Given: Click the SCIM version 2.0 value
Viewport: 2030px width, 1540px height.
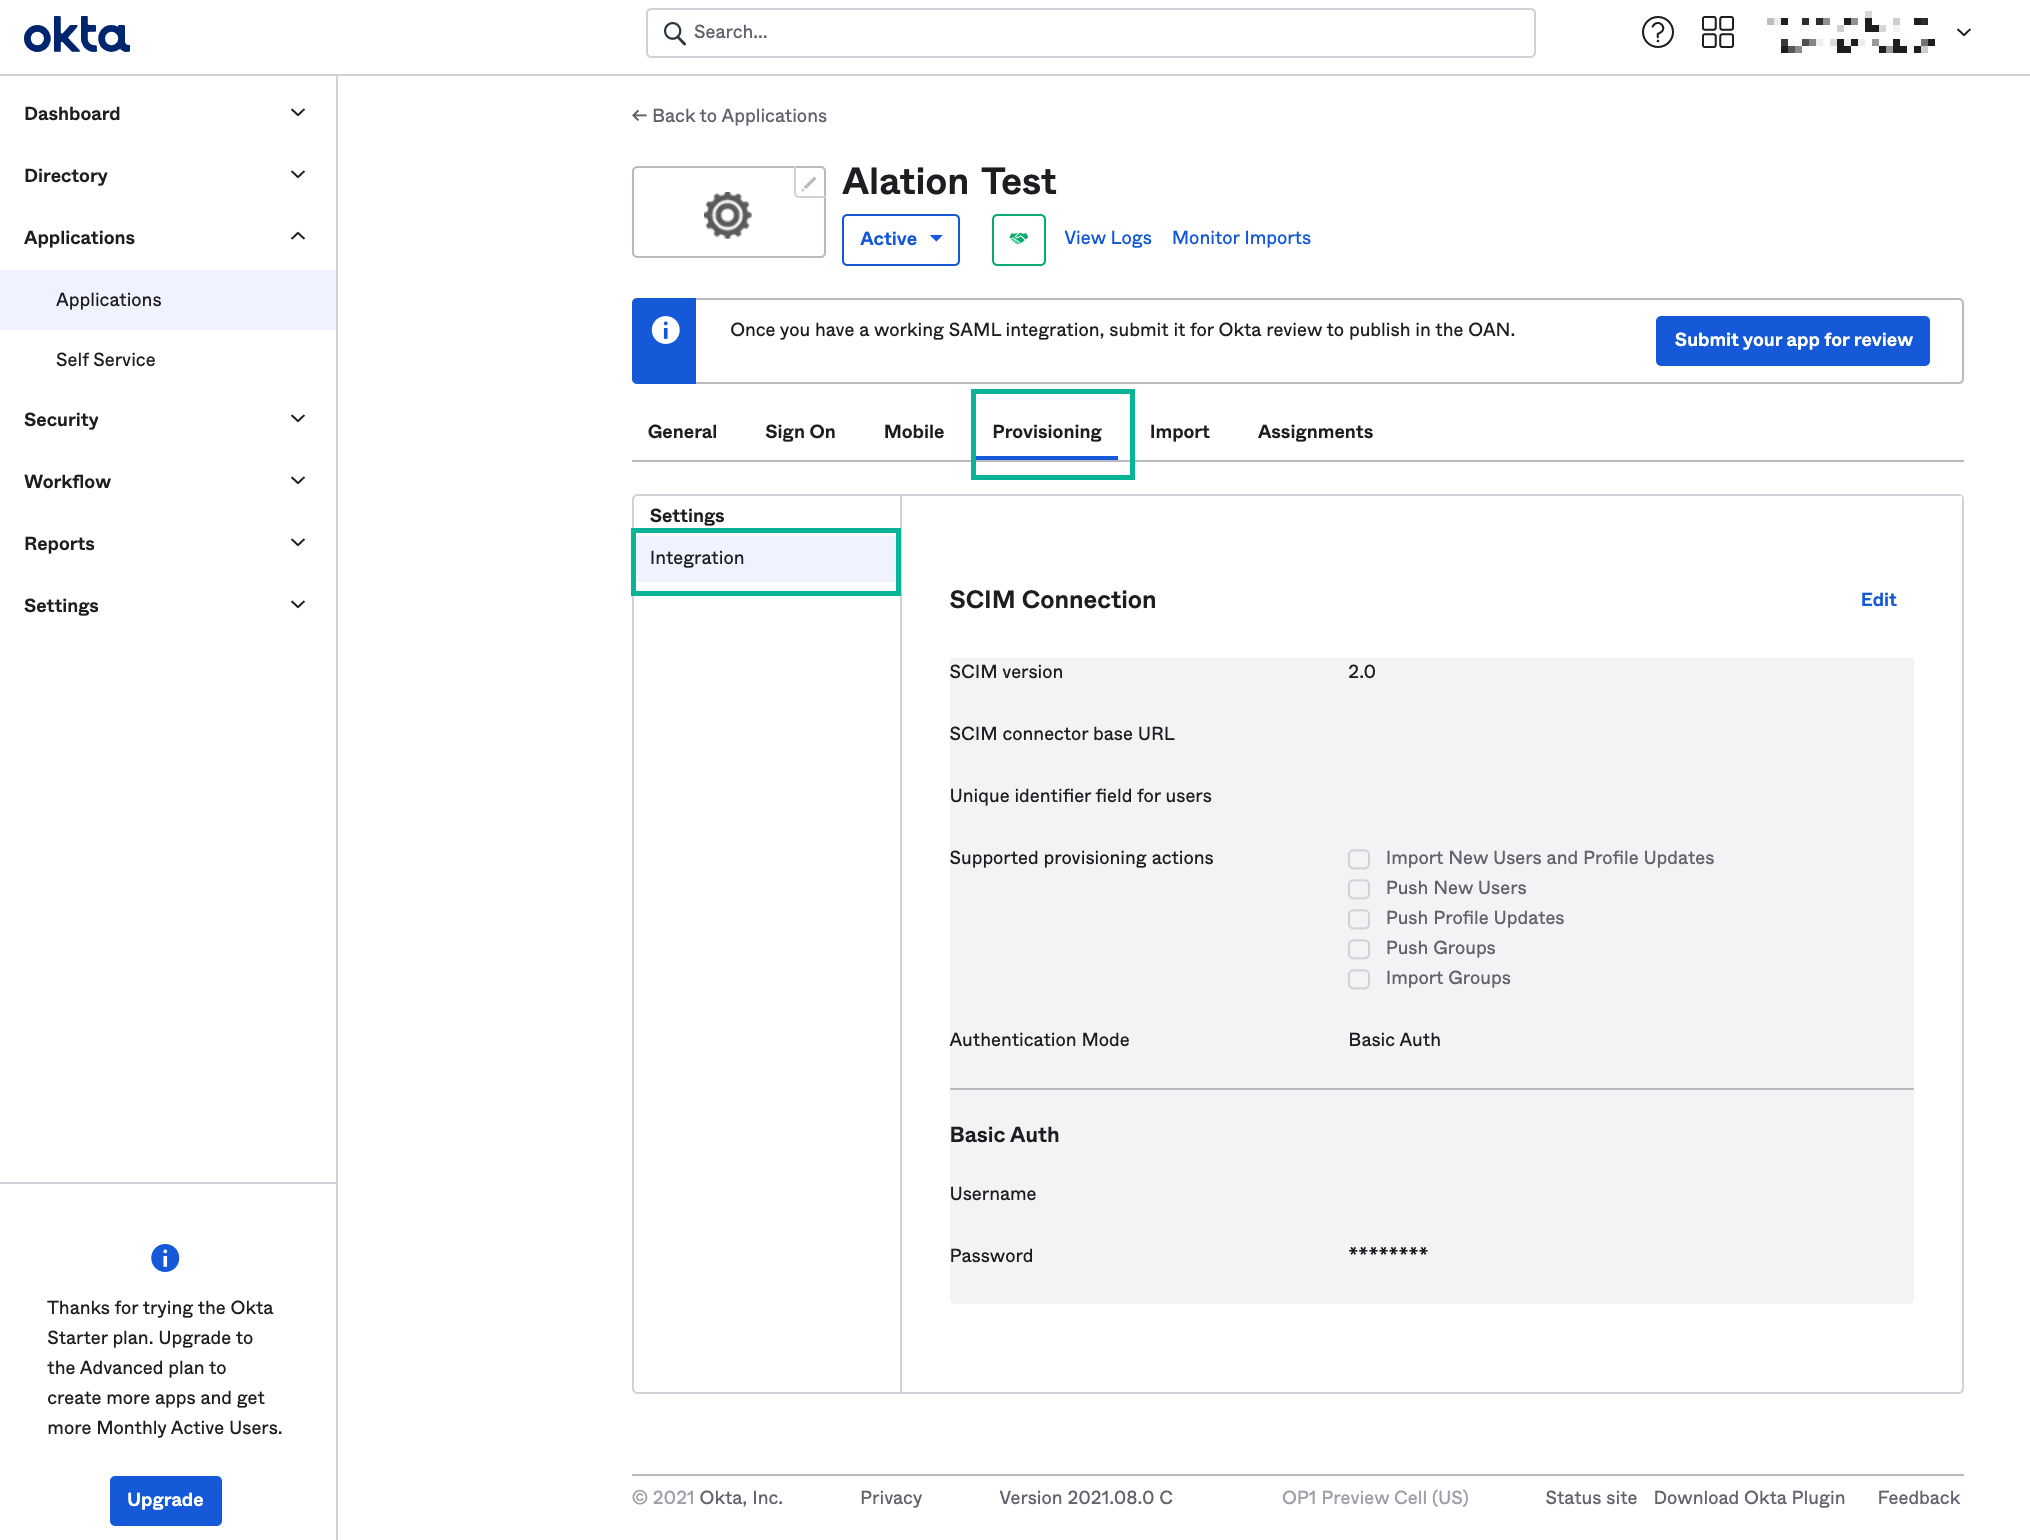Looking at the screenshot, I should tap(1361, 672).
